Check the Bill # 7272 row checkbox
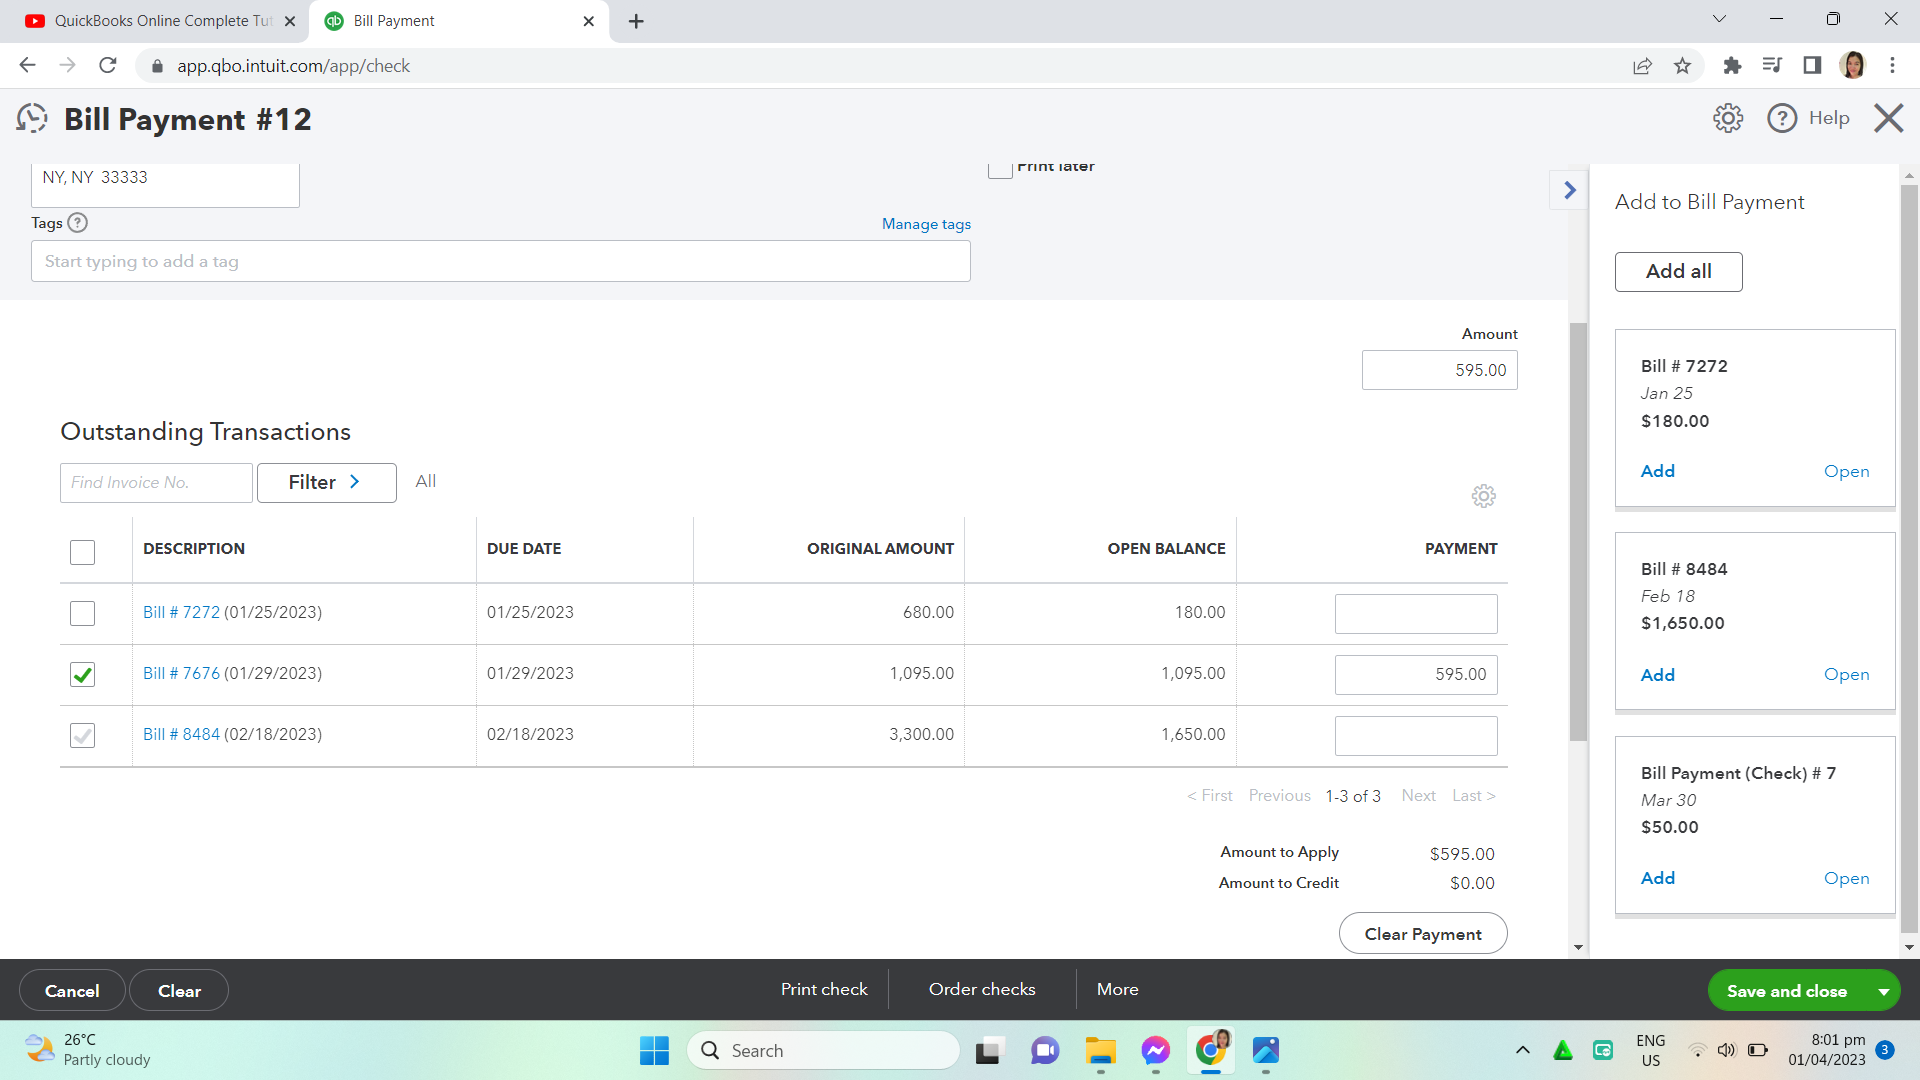 (x=82, y=613)
